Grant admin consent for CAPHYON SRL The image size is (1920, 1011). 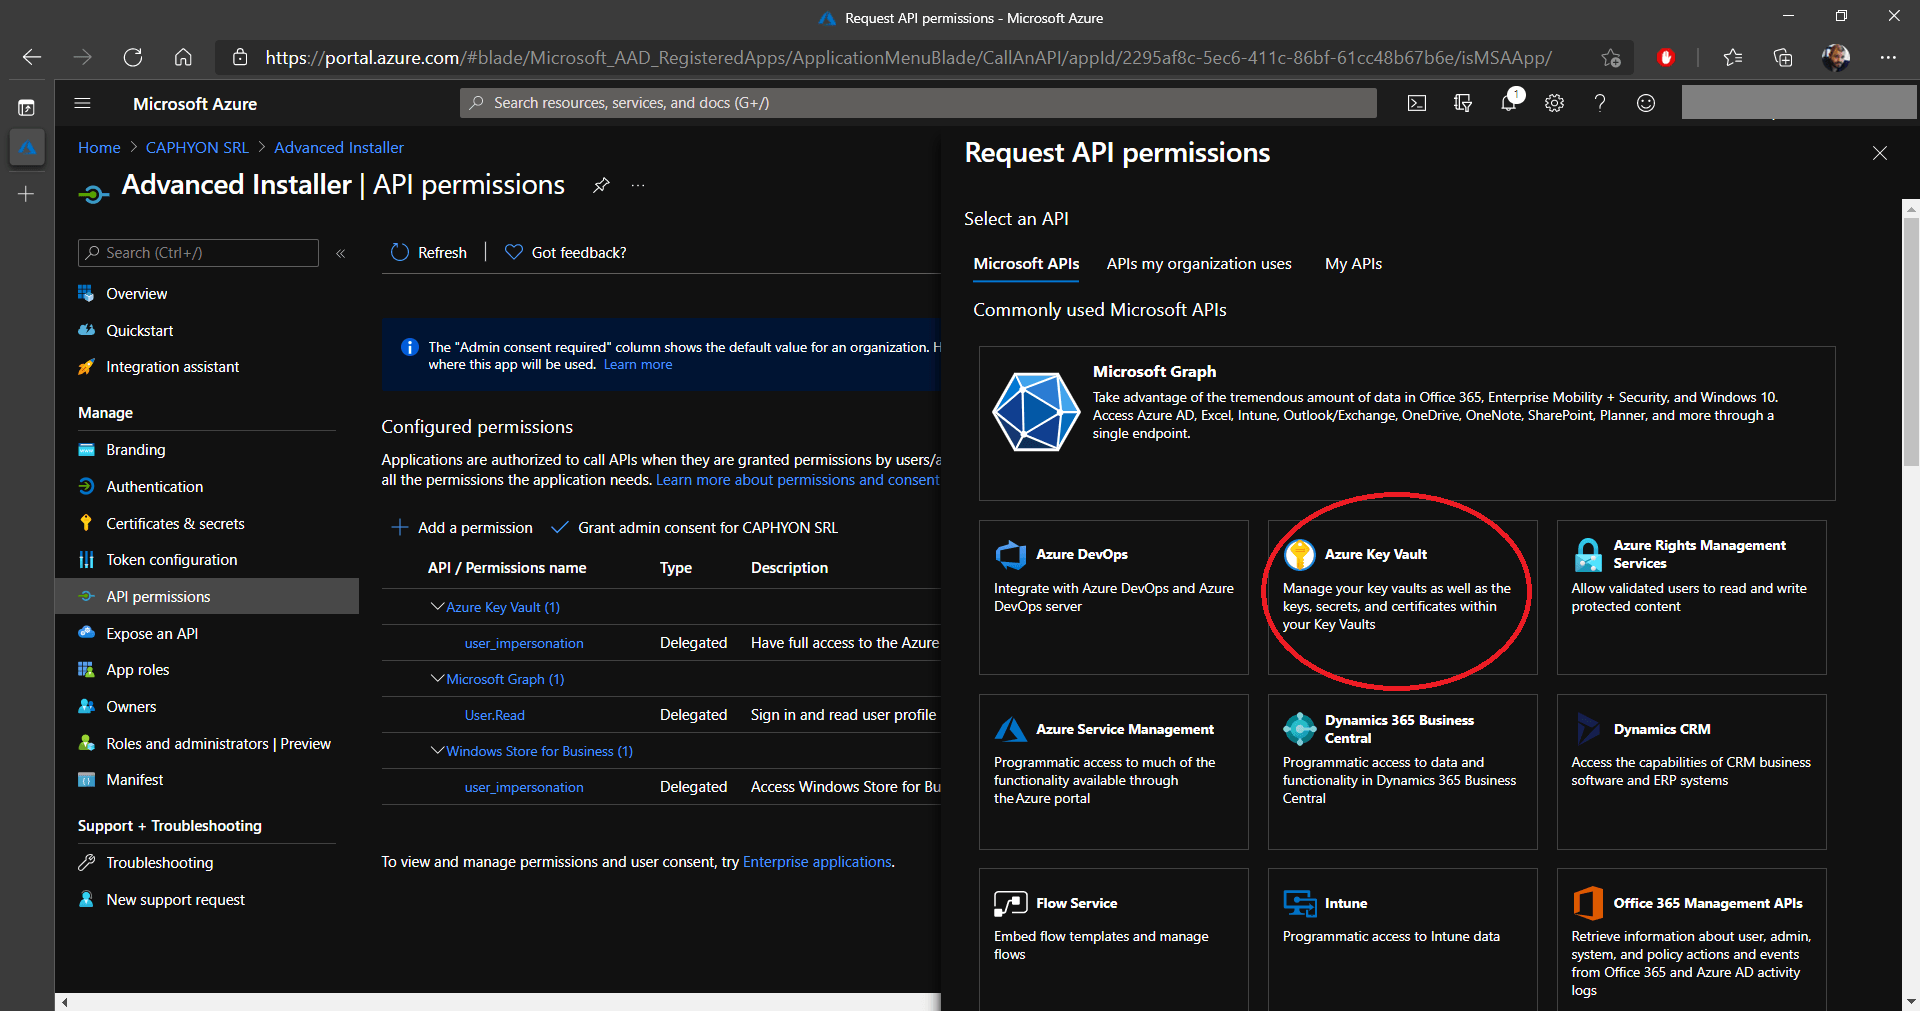(x=695, y=528)
